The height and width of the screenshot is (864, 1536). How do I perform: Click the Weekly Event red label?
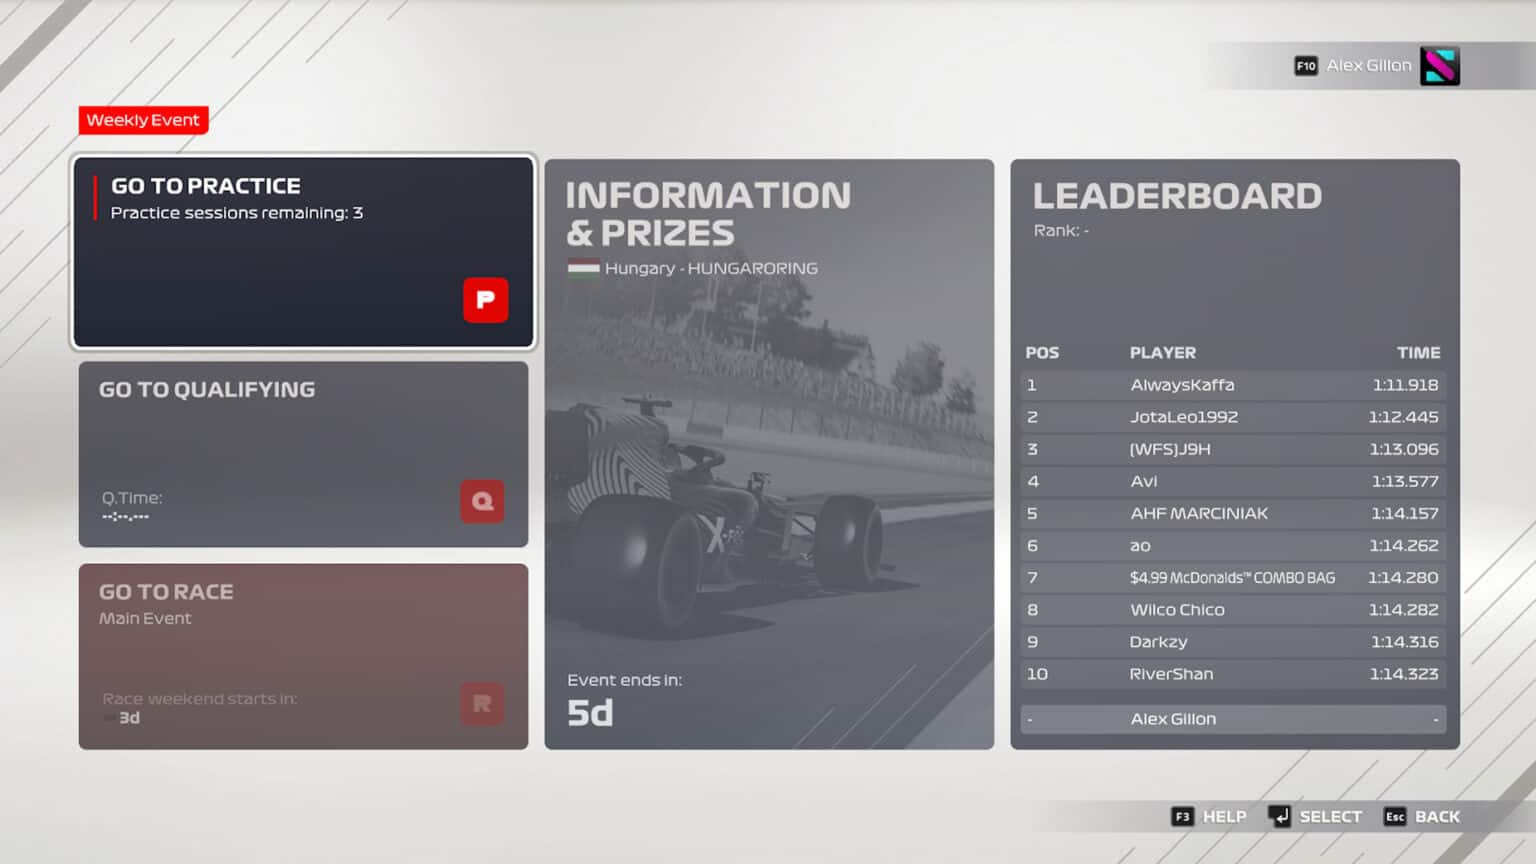coord(143,120)
